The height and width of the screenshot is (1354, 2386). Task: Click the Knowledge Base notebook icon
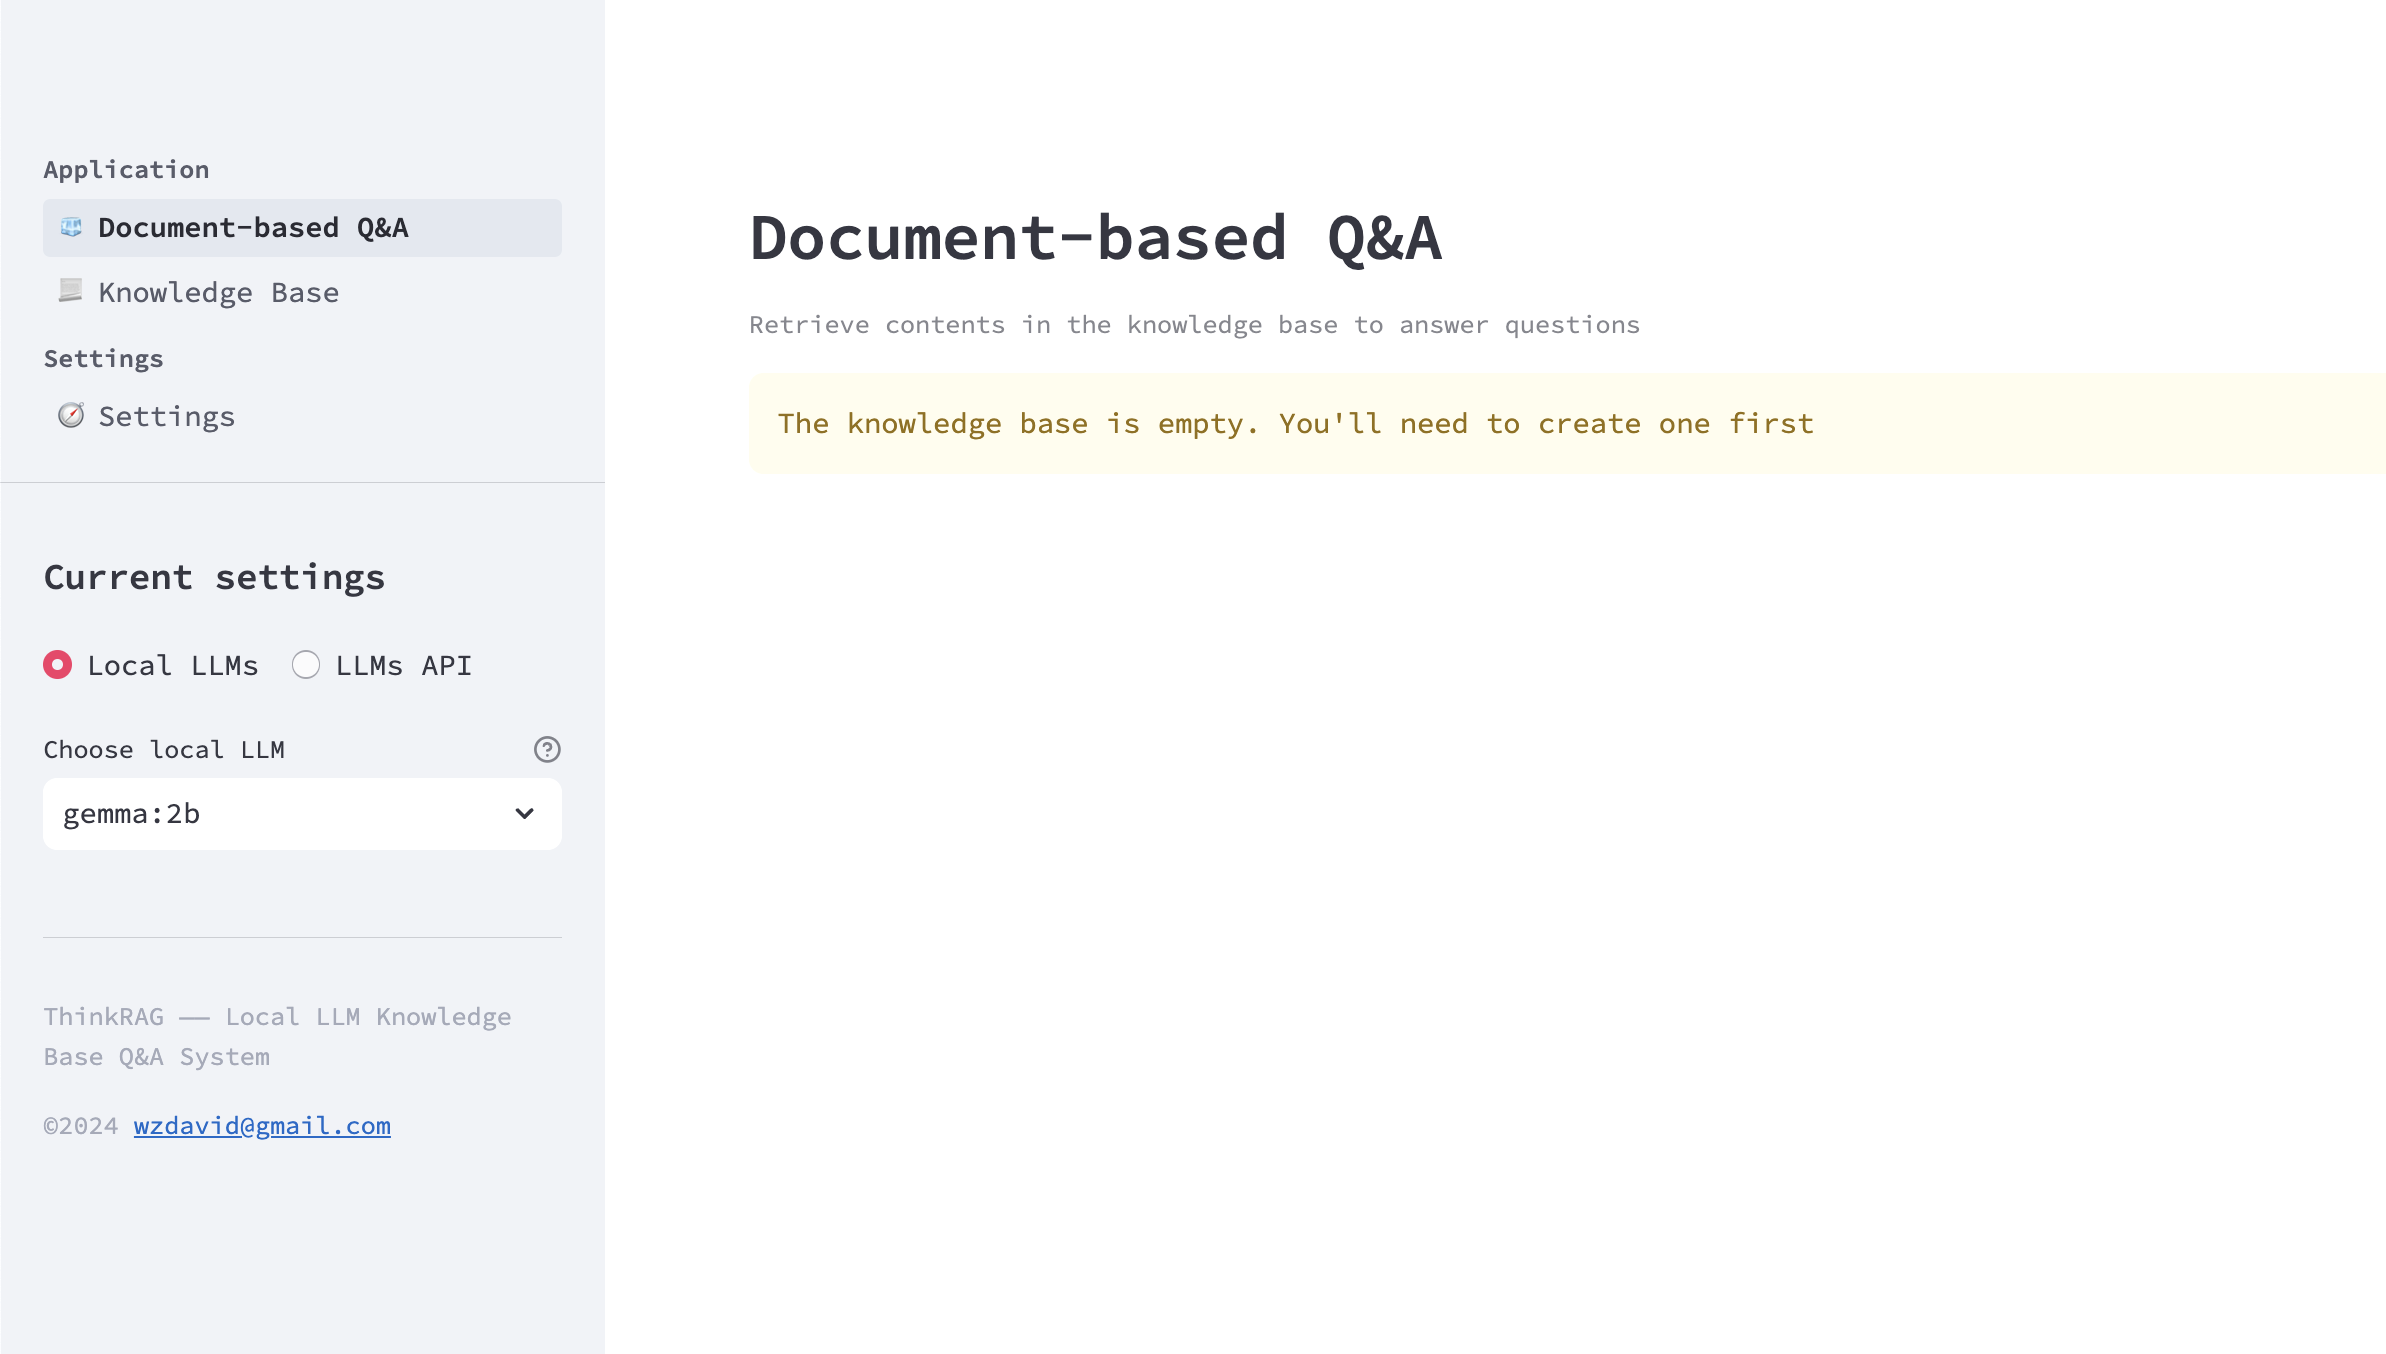71,291
